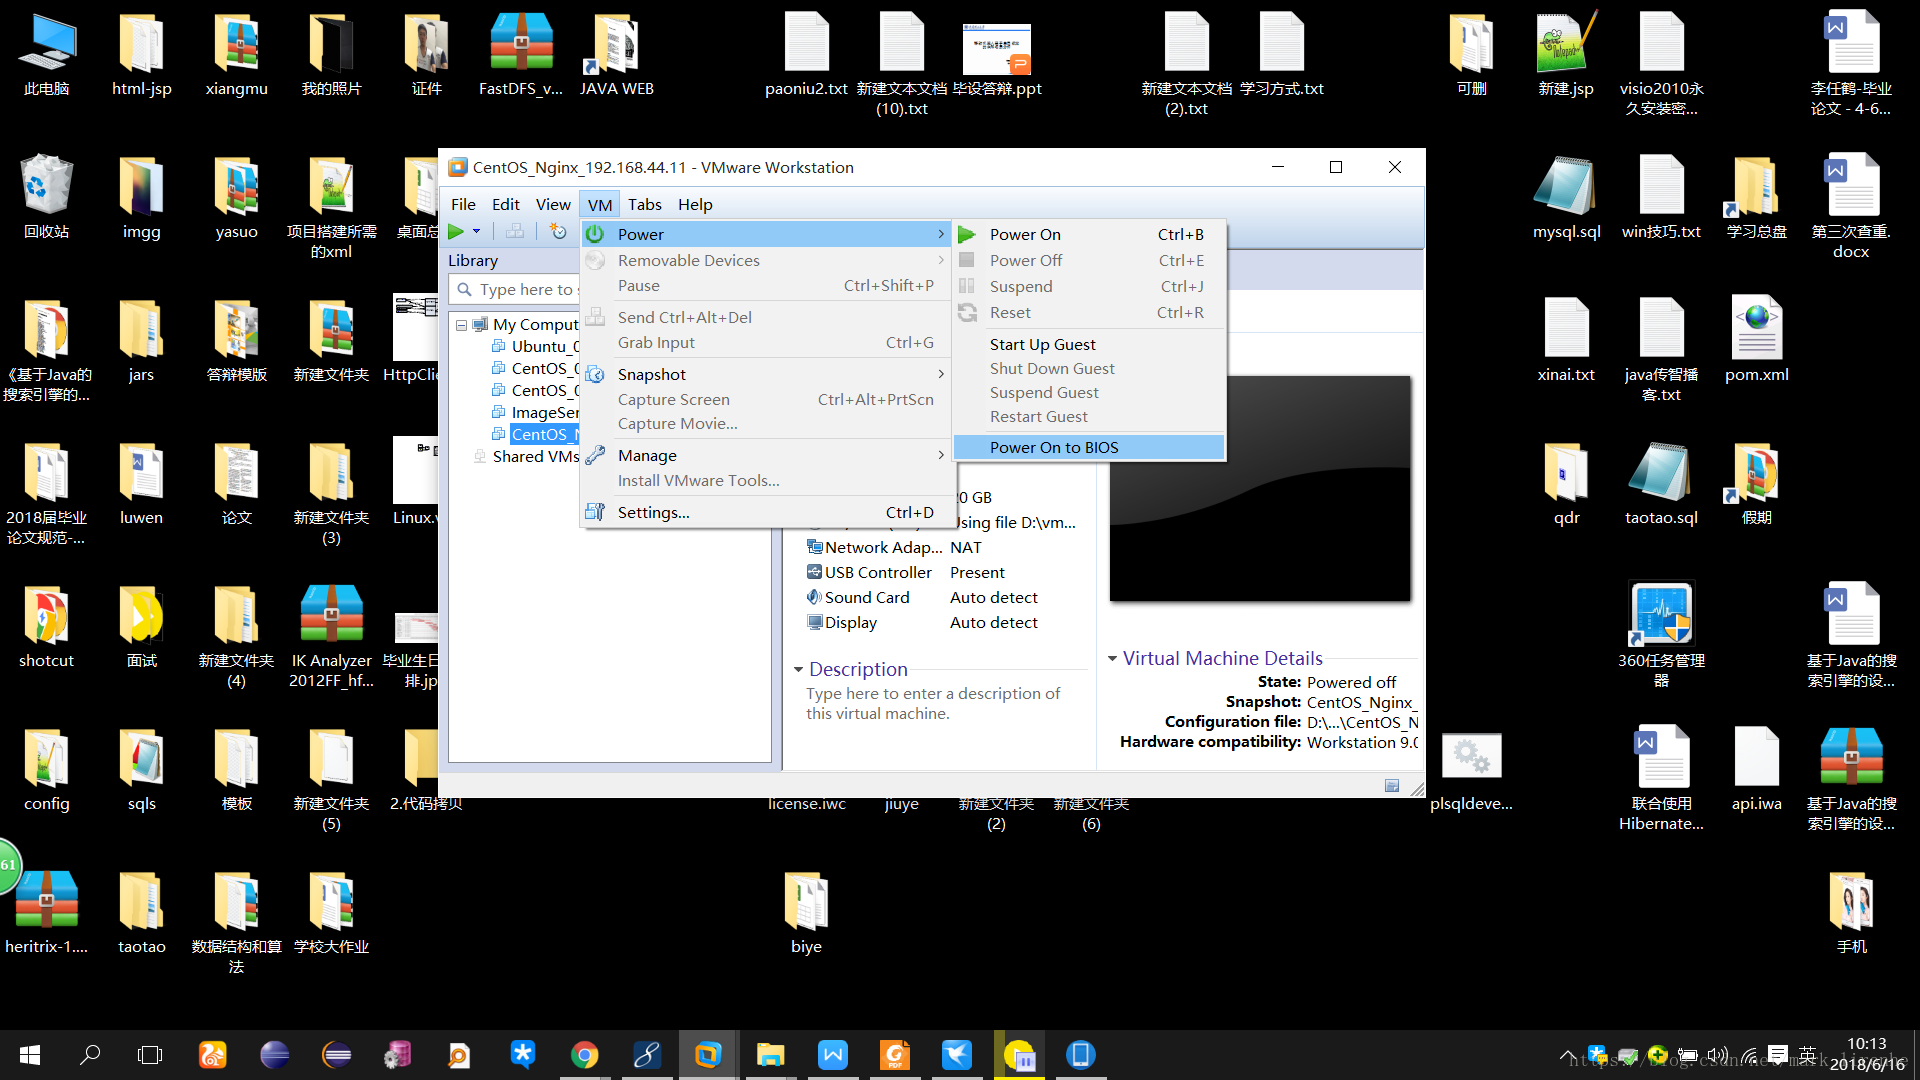Select the shotcut desktop icon
This screenshot has height=1080, width=1920.
47,627
